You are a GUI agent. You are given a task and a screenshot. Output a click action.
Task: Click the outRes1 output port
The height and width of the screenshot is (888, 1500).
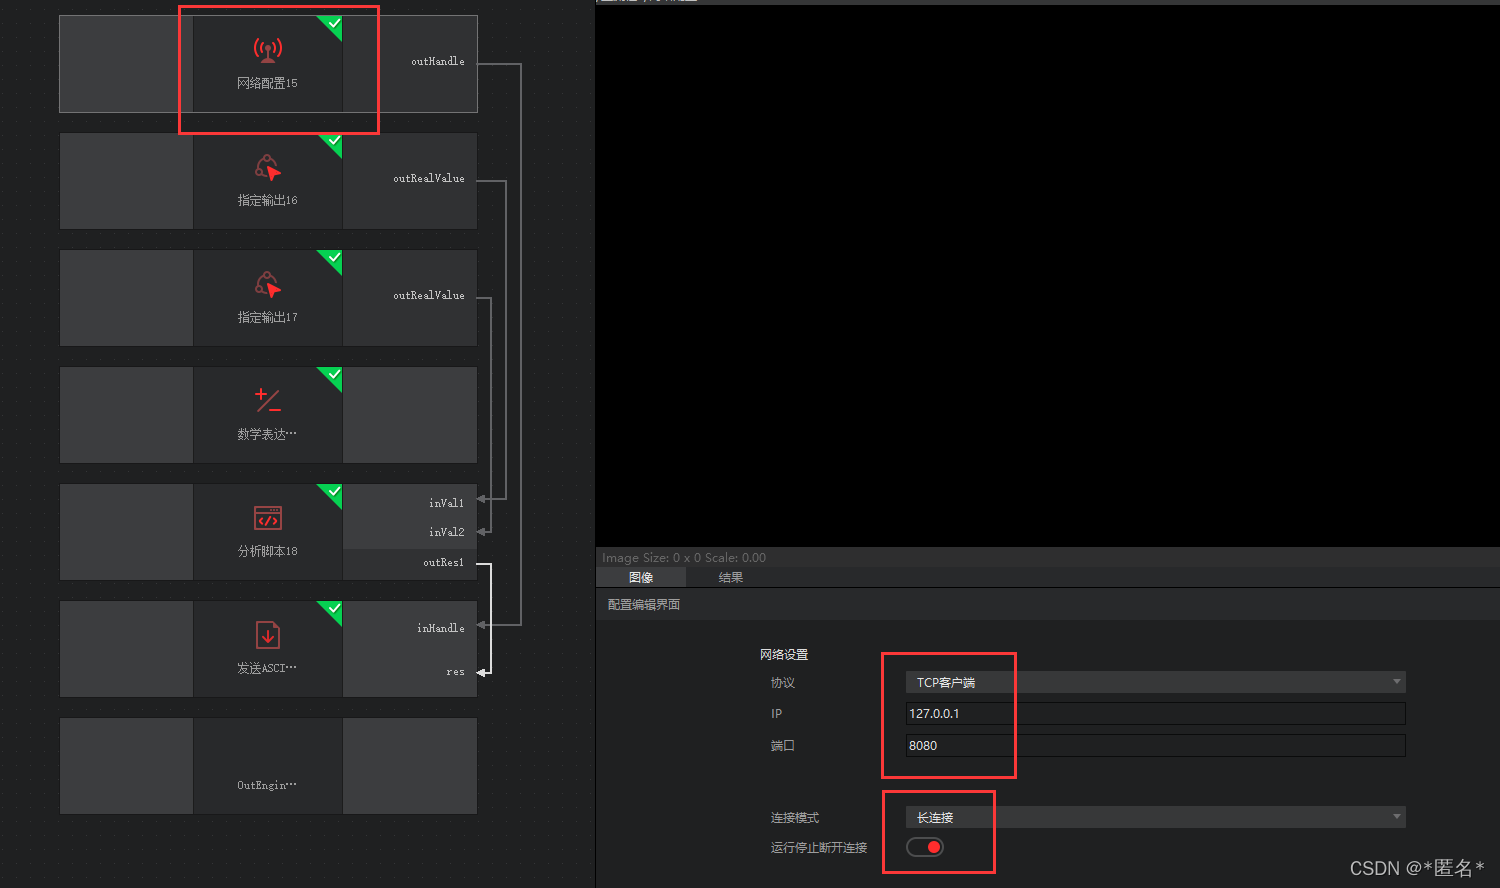pos(443,563)
